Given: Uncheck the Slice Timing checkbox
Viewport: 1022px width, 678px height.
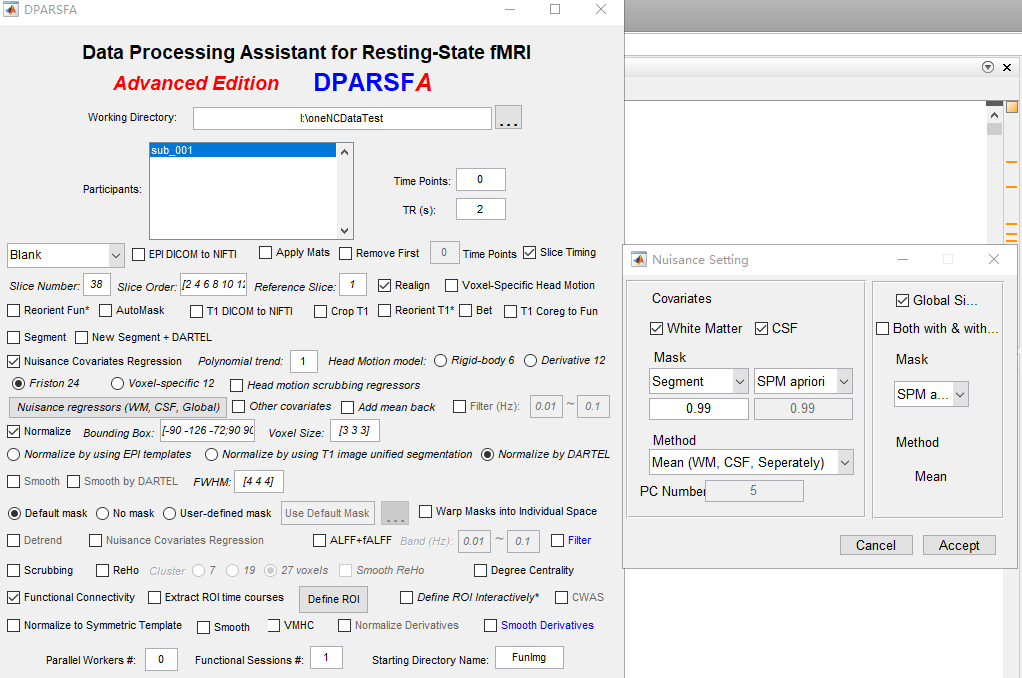Looking at the screenshot, I should coord(529,252).
